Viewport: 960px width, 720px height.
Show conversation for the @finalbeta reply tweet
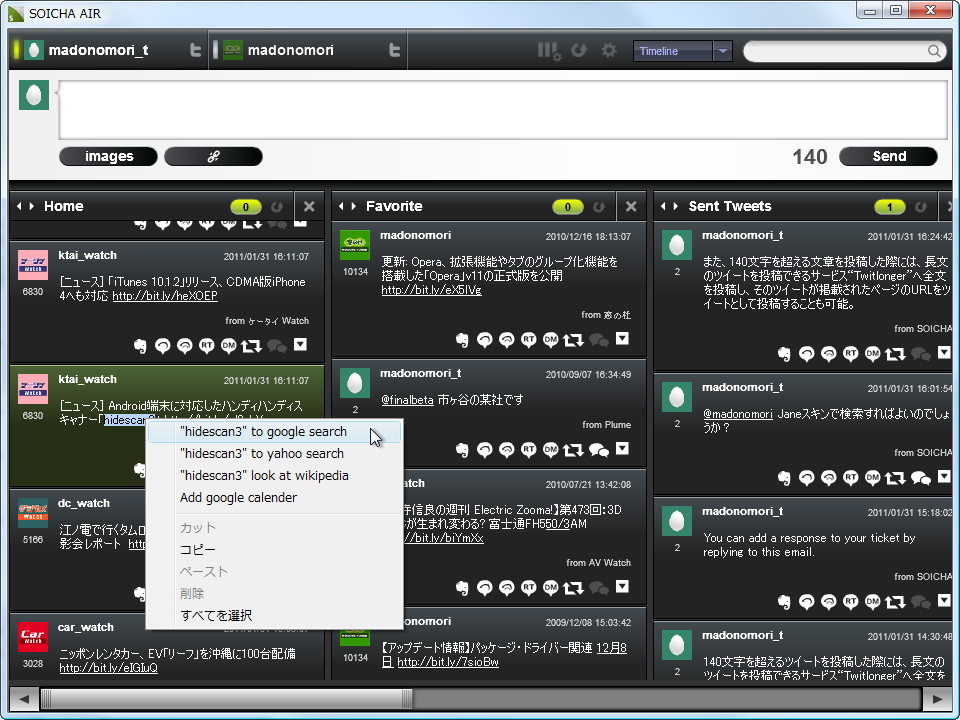(x=599, y=451)
